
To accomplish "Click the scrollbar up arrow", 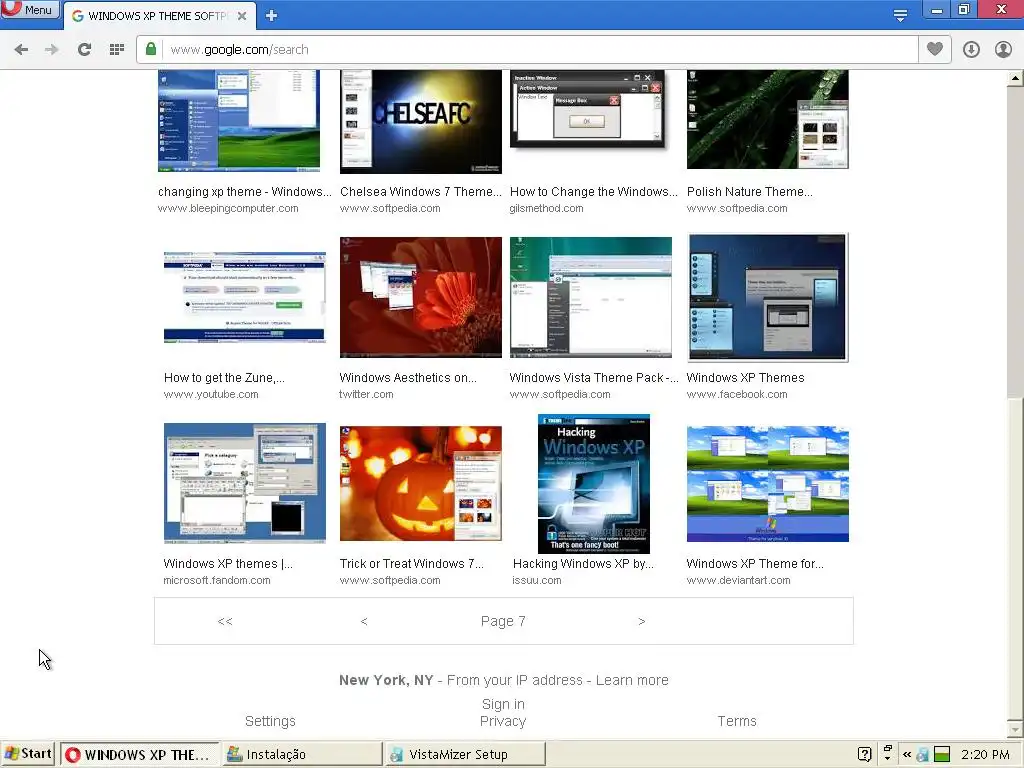I will point(1015,78).
